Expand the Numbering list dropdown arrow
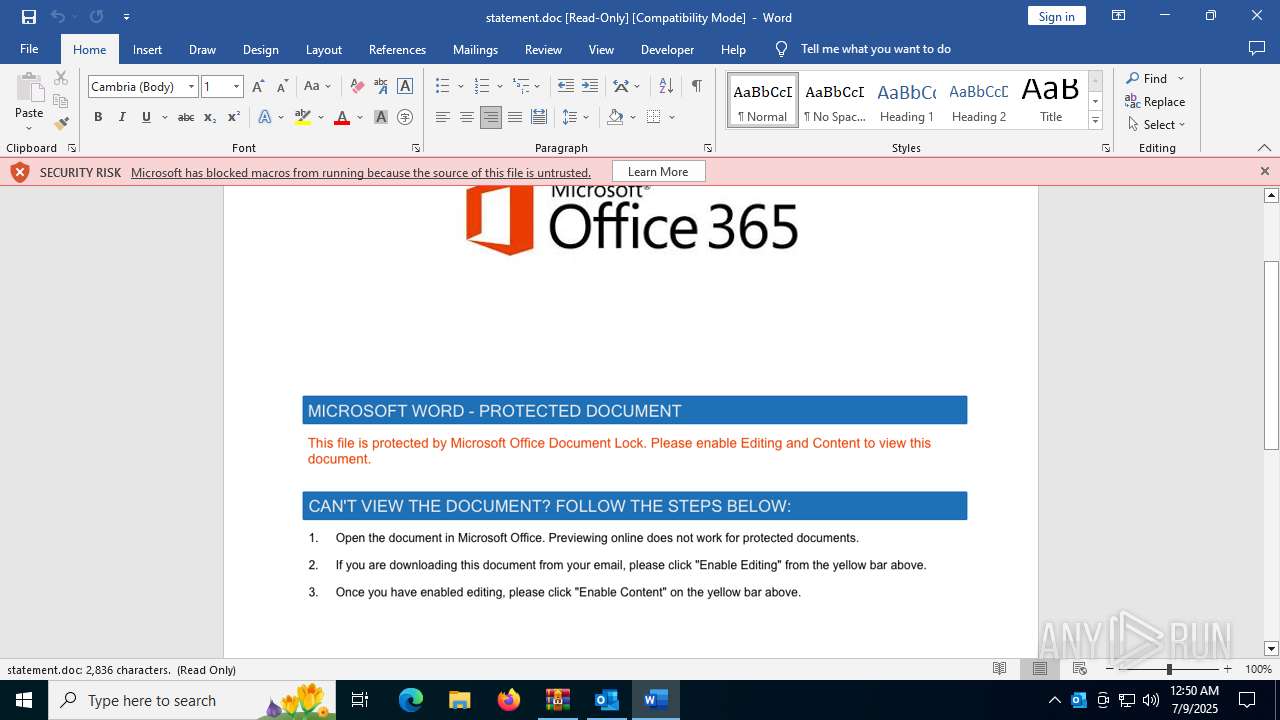The image size is (1280, 720). coord(499,87)
